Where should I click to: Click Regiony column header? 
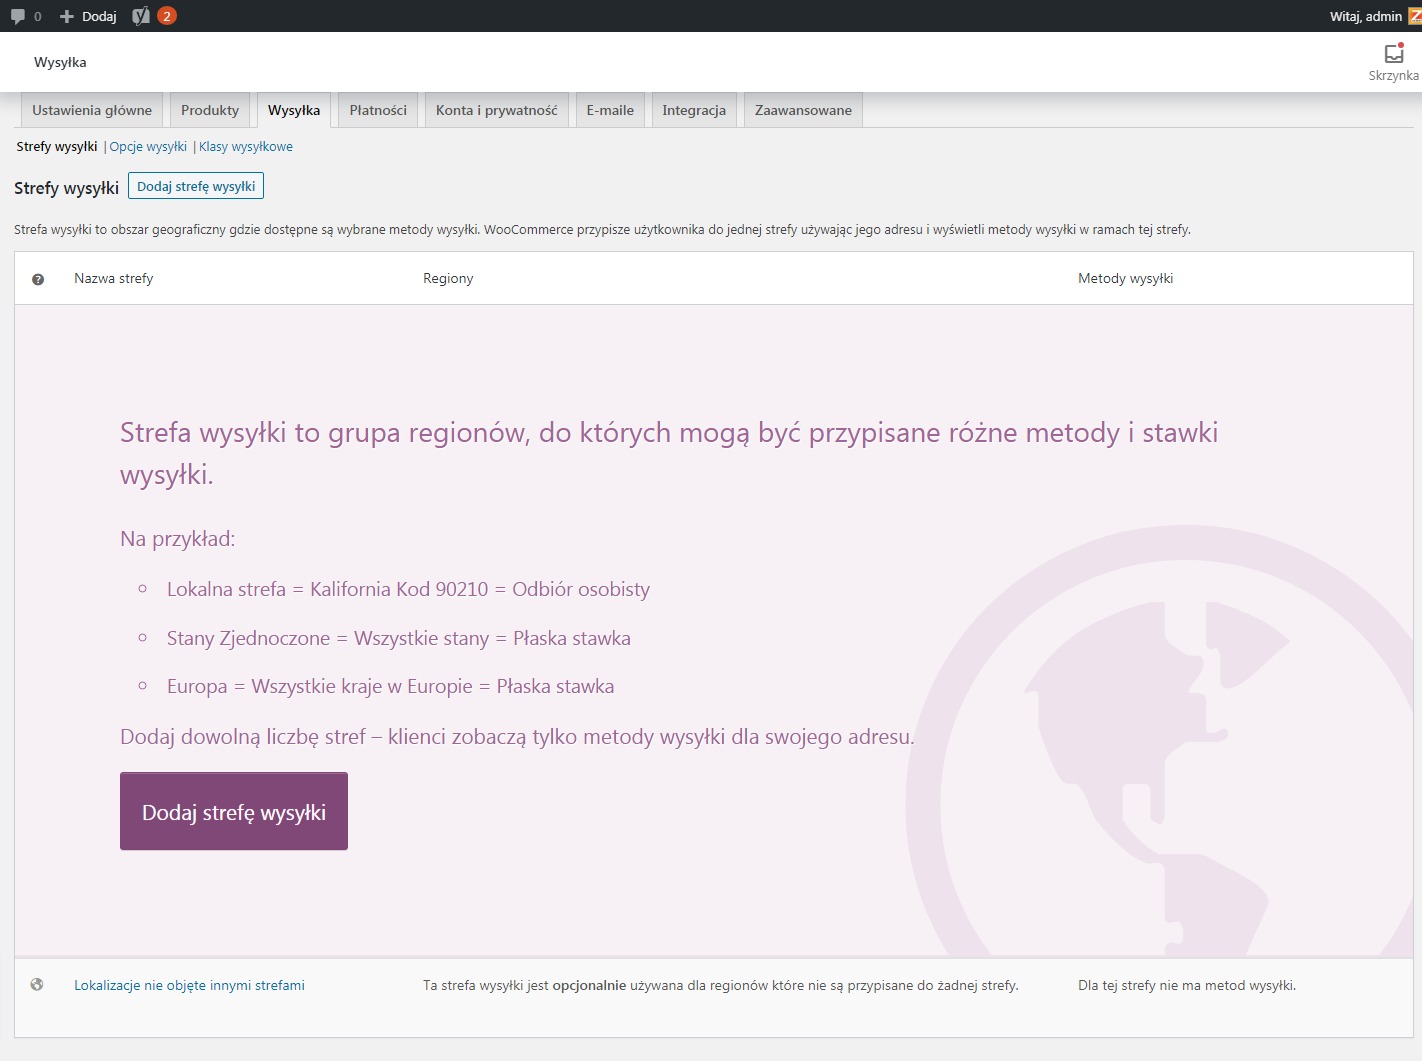pos(448,278)
